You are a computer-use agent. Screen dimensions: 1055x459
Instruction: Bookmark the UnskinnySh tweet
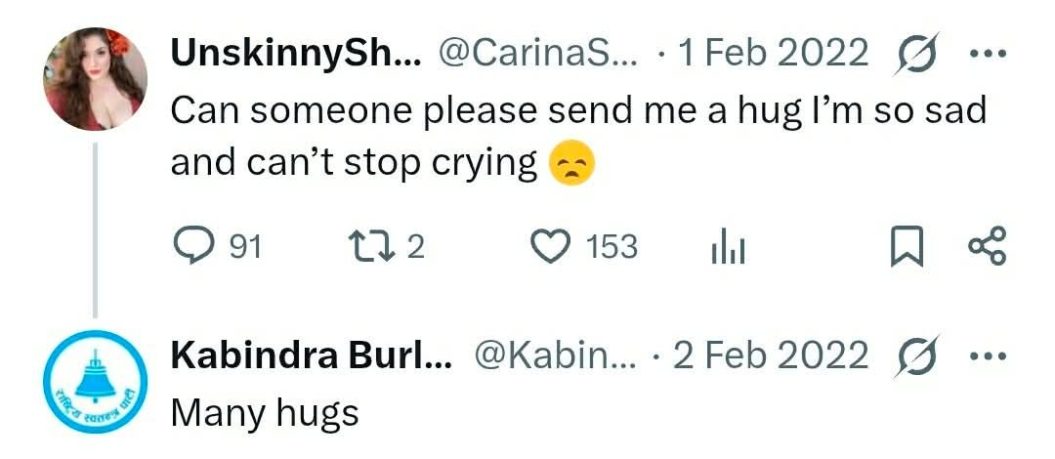[906, 247]
